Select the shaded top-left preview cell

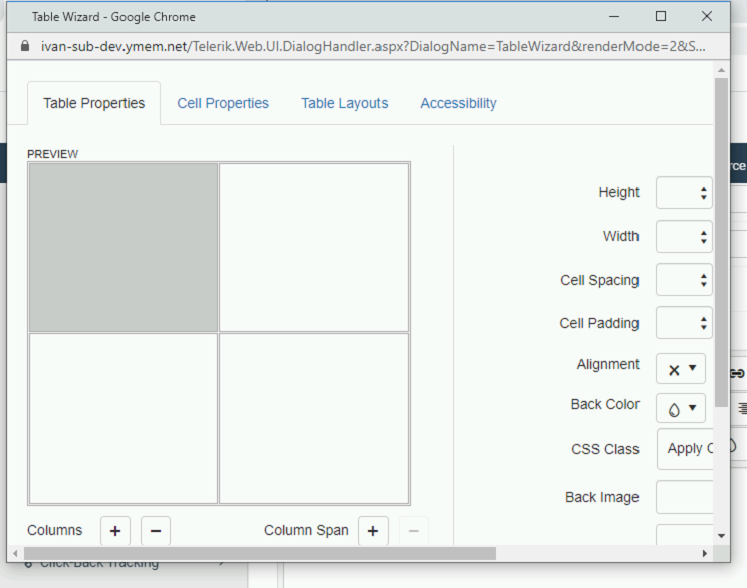123,247
